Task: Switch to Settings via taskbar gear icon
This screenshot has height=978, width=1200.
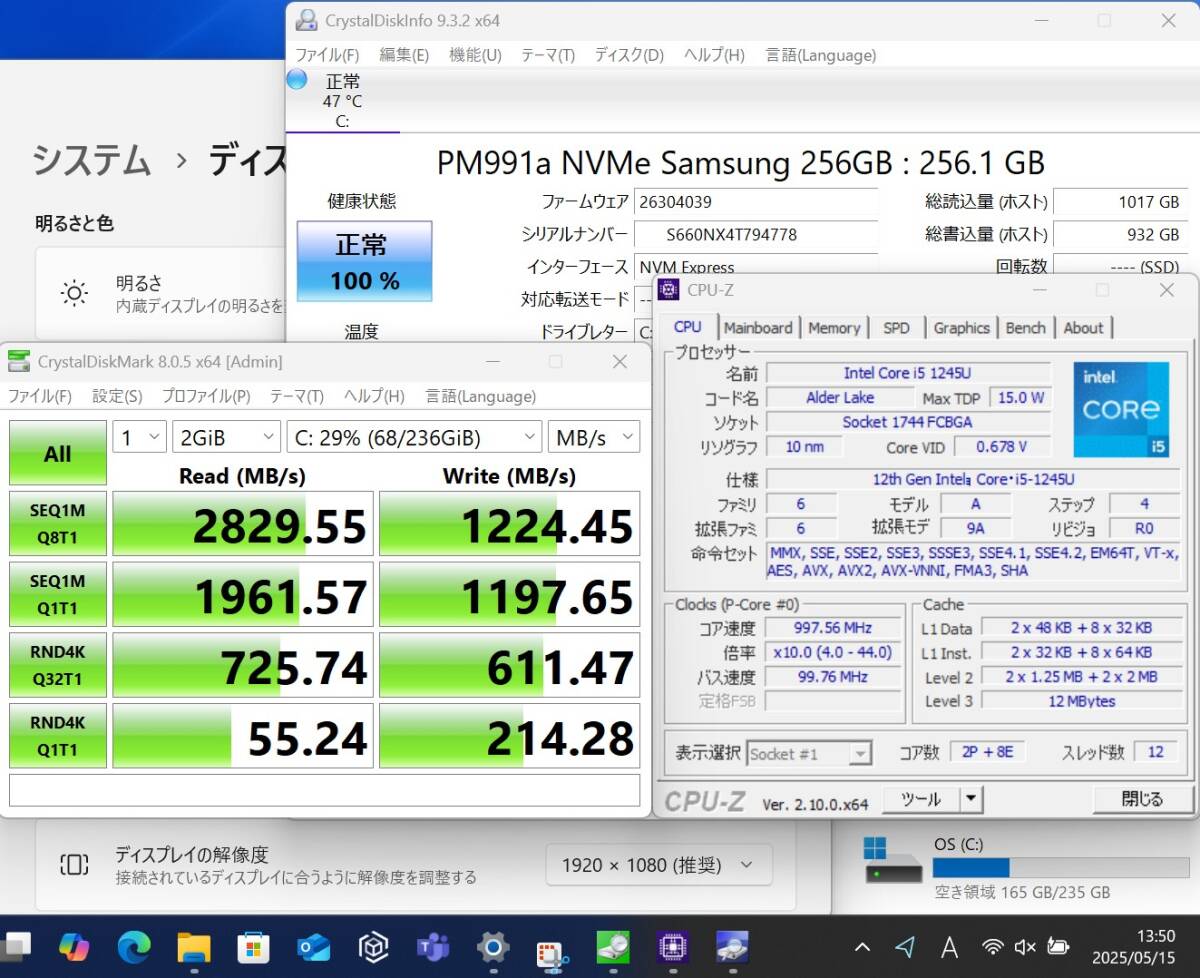Action: pyautogui.click(x=493, y=946)
